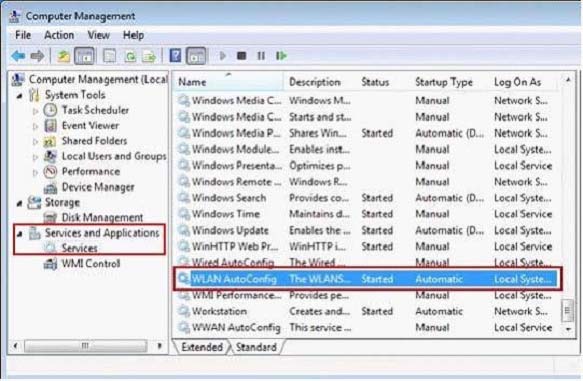Sort by the Status column header
The width and height of the screenshot is (583, 381).
click(x=384, y=82)
